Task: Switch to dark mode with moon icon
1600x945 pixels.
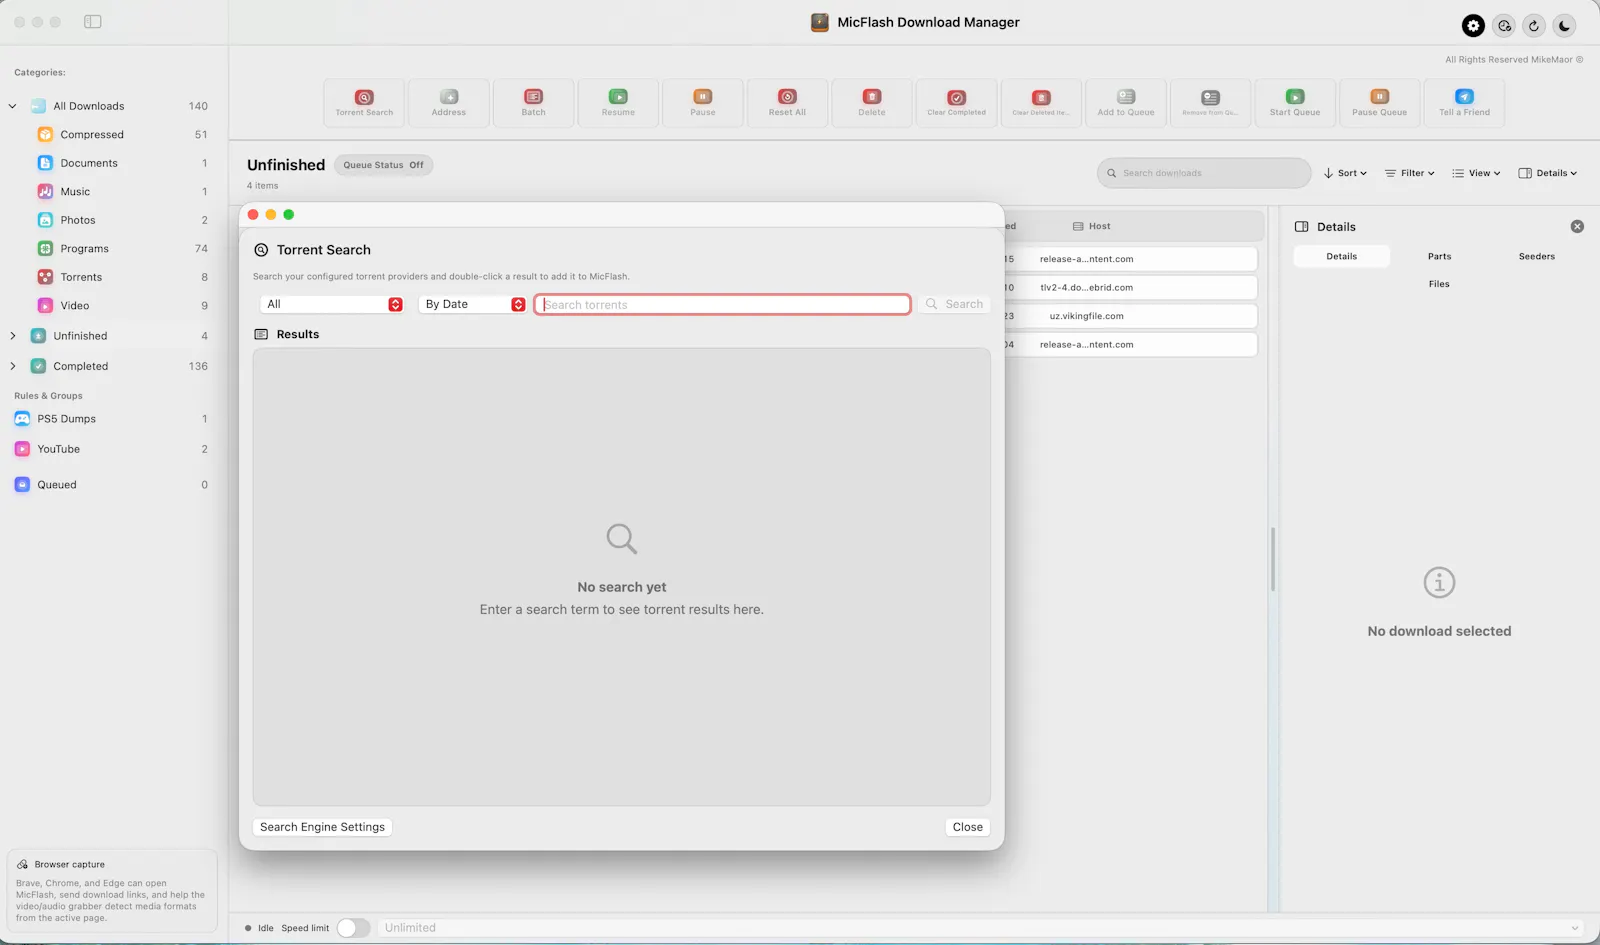Action: click(x=1565, y=26)
